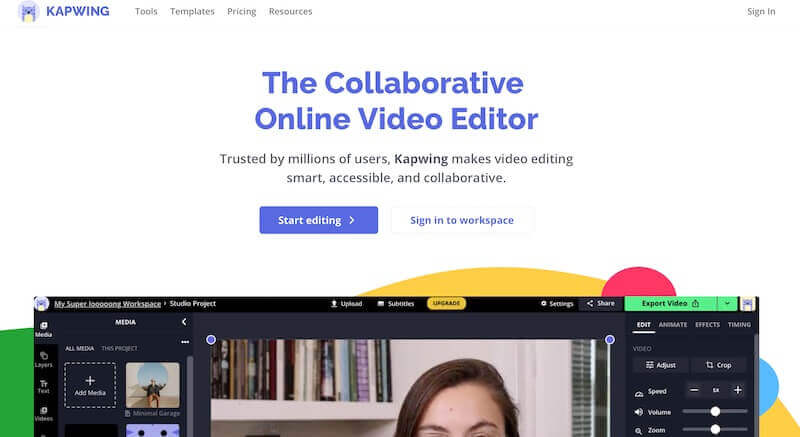Open My Super looooong Workspace link
This screenshot has width=800, height=437.
[x=107, y=303]
